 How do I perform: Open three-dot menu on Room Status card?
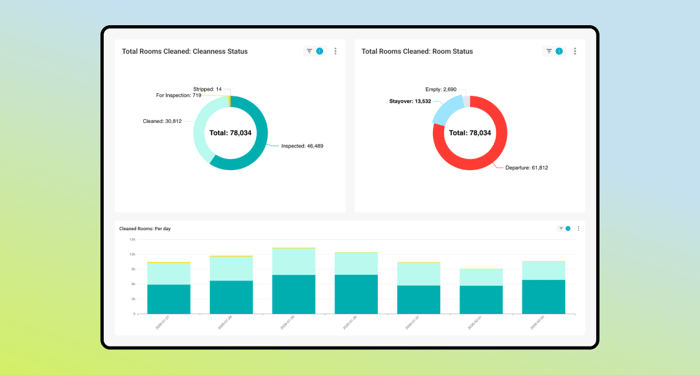(575, 51)
